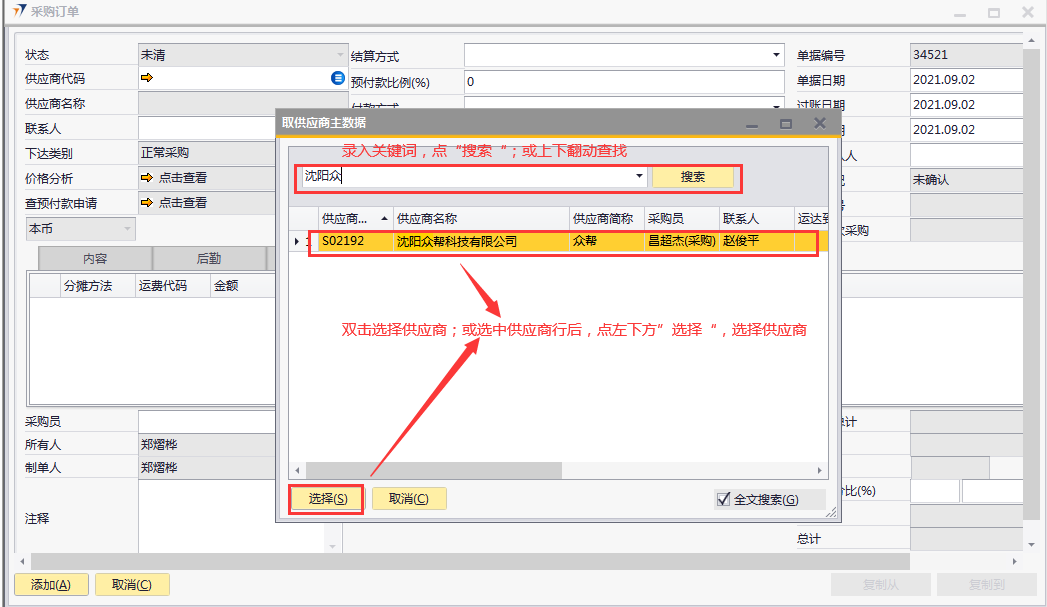The width and height of the screenshot is (1047, 607).
Task: Click the yellow arrow link beside 价格分析
Action: (x=148, y=178)
